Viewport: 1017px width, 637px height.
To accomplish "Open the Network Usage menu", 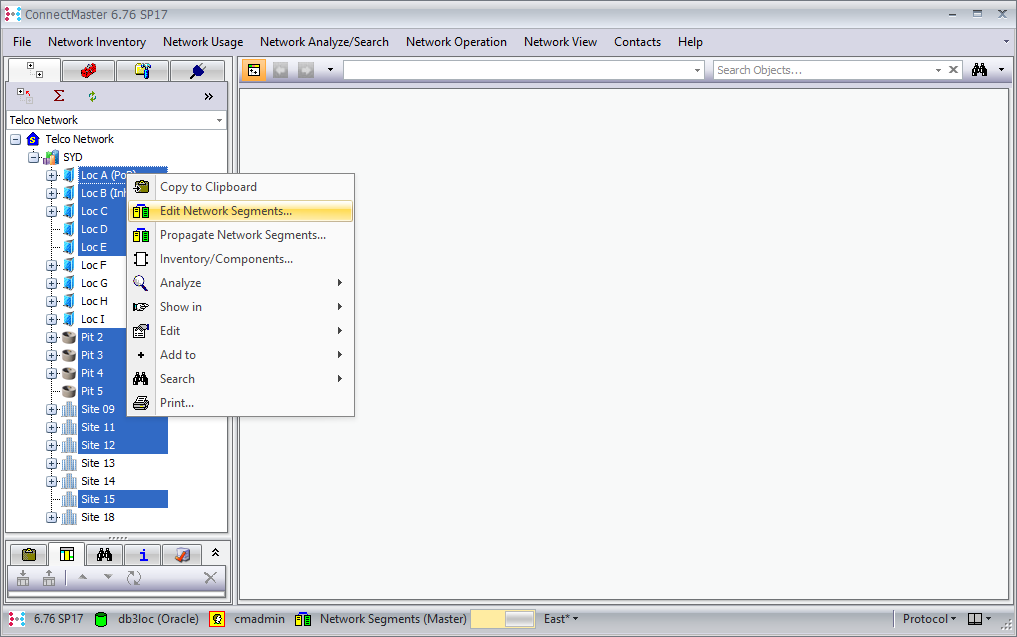I will point(203,42).
